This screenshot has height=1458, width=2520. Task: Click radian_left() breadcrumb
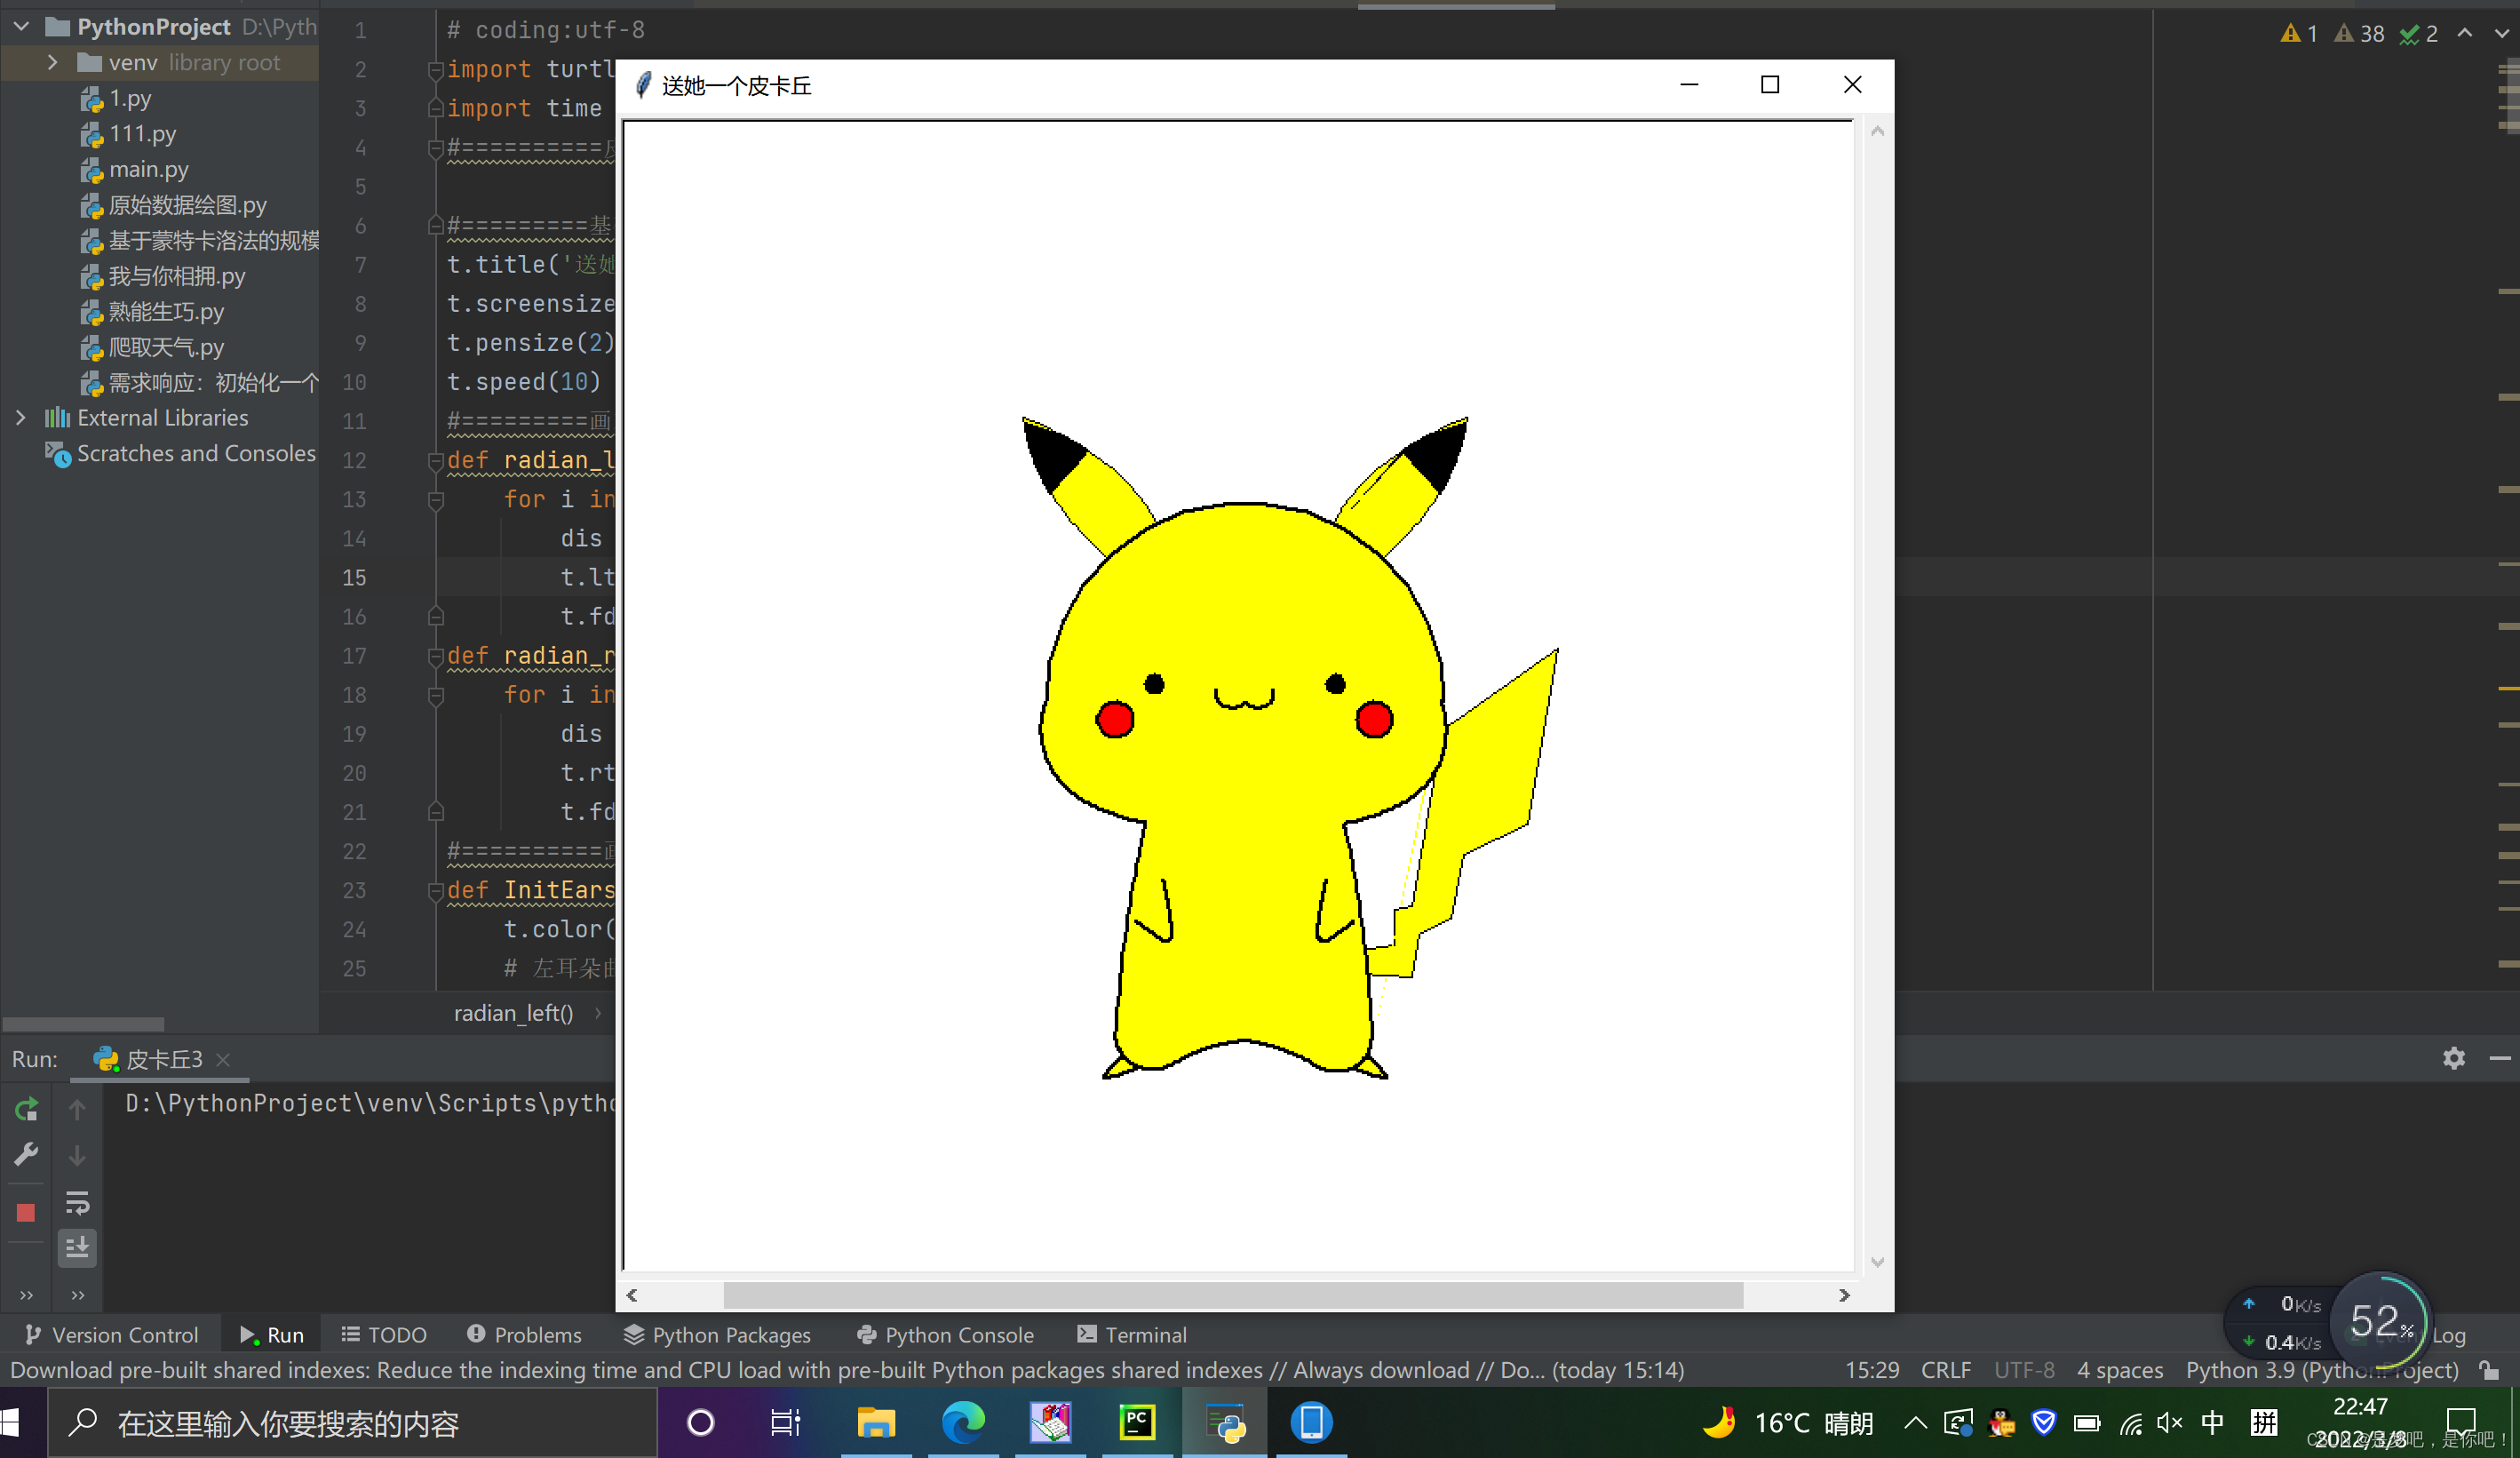point(513,1013)
